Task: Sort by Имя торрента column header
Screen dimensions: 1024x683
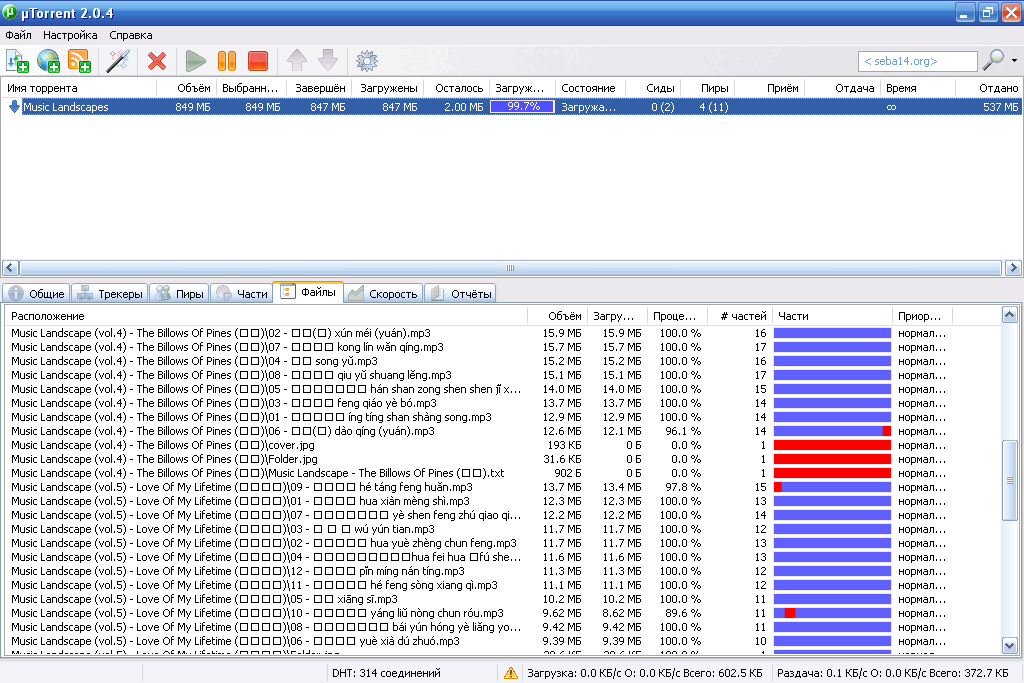Action: [80, 88]
